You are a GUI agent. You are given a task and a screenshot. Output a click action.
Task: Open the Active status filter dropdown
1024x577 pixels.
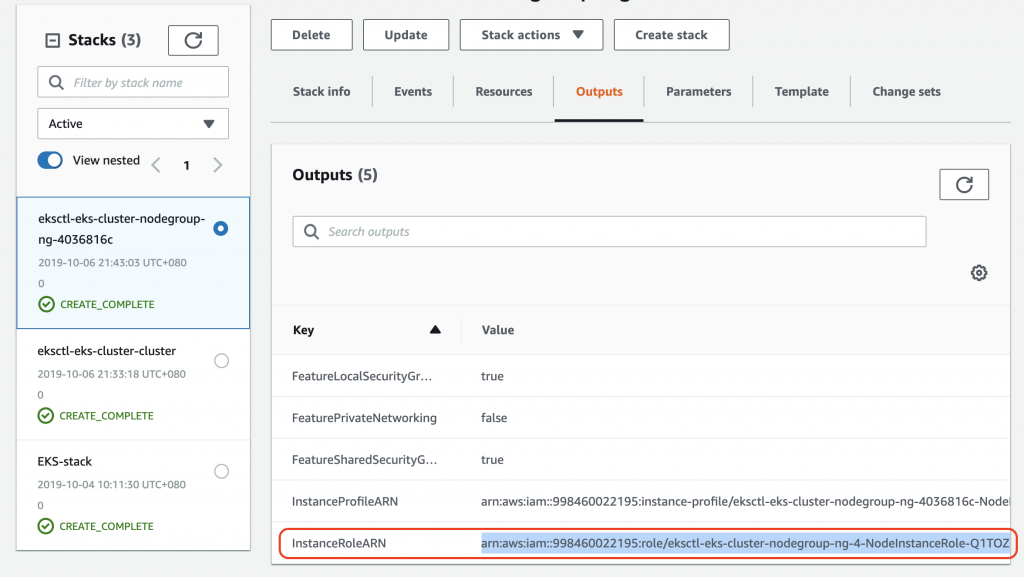(x=133, y=123)
